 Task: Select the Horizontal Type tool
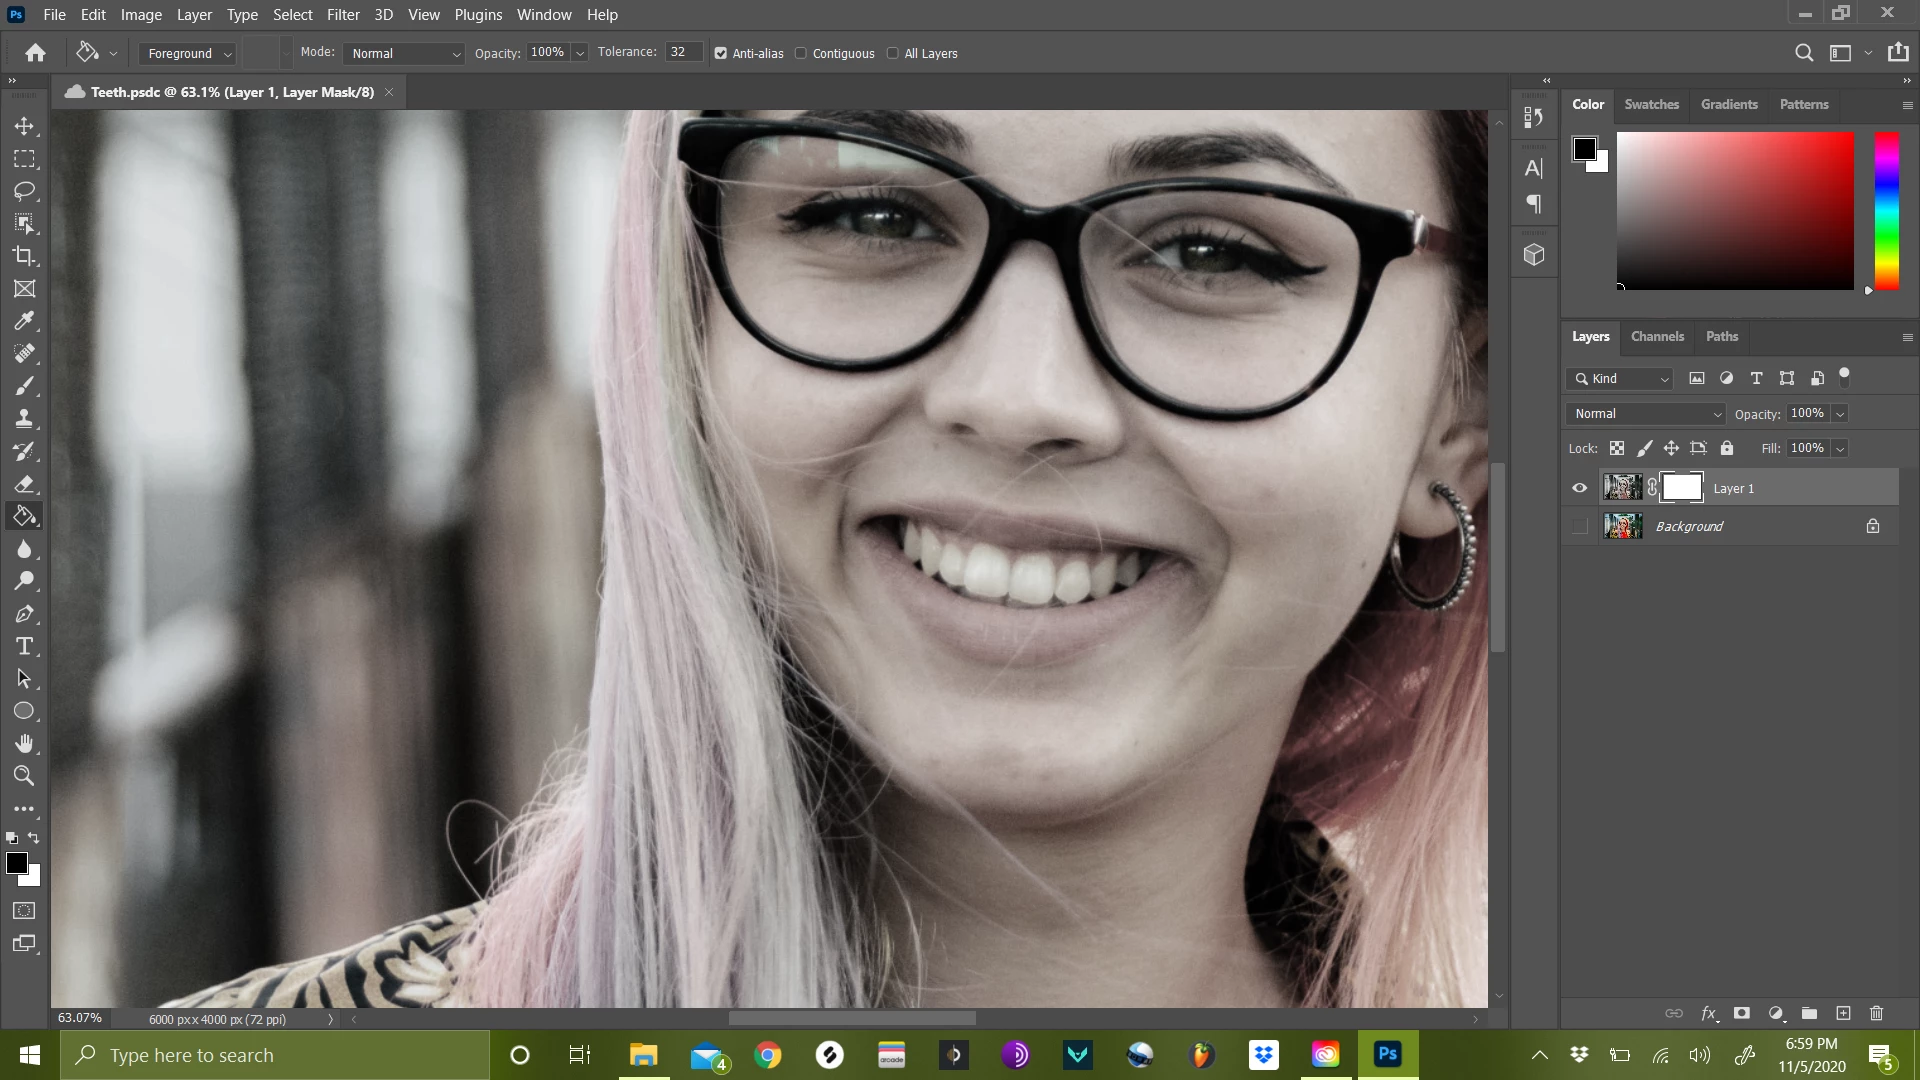pyautogui.click(x=24, y=646)
